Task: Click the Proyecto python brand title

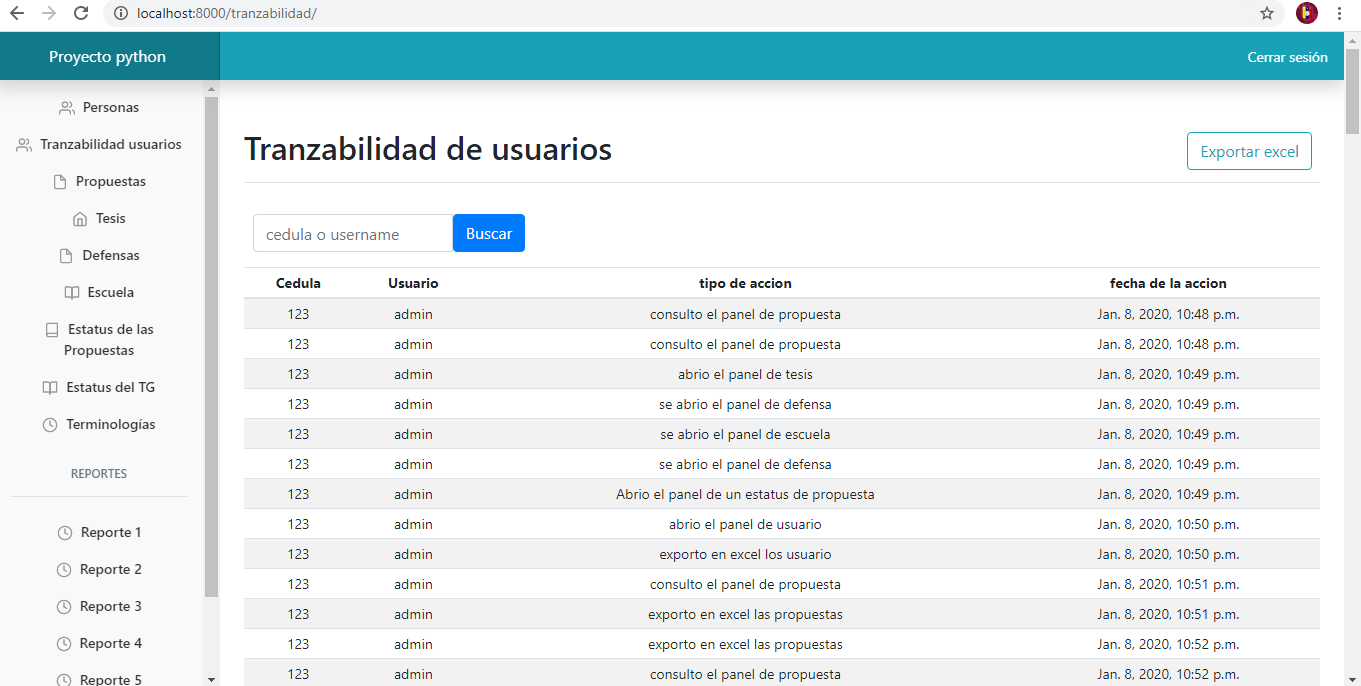Action: 108,57
